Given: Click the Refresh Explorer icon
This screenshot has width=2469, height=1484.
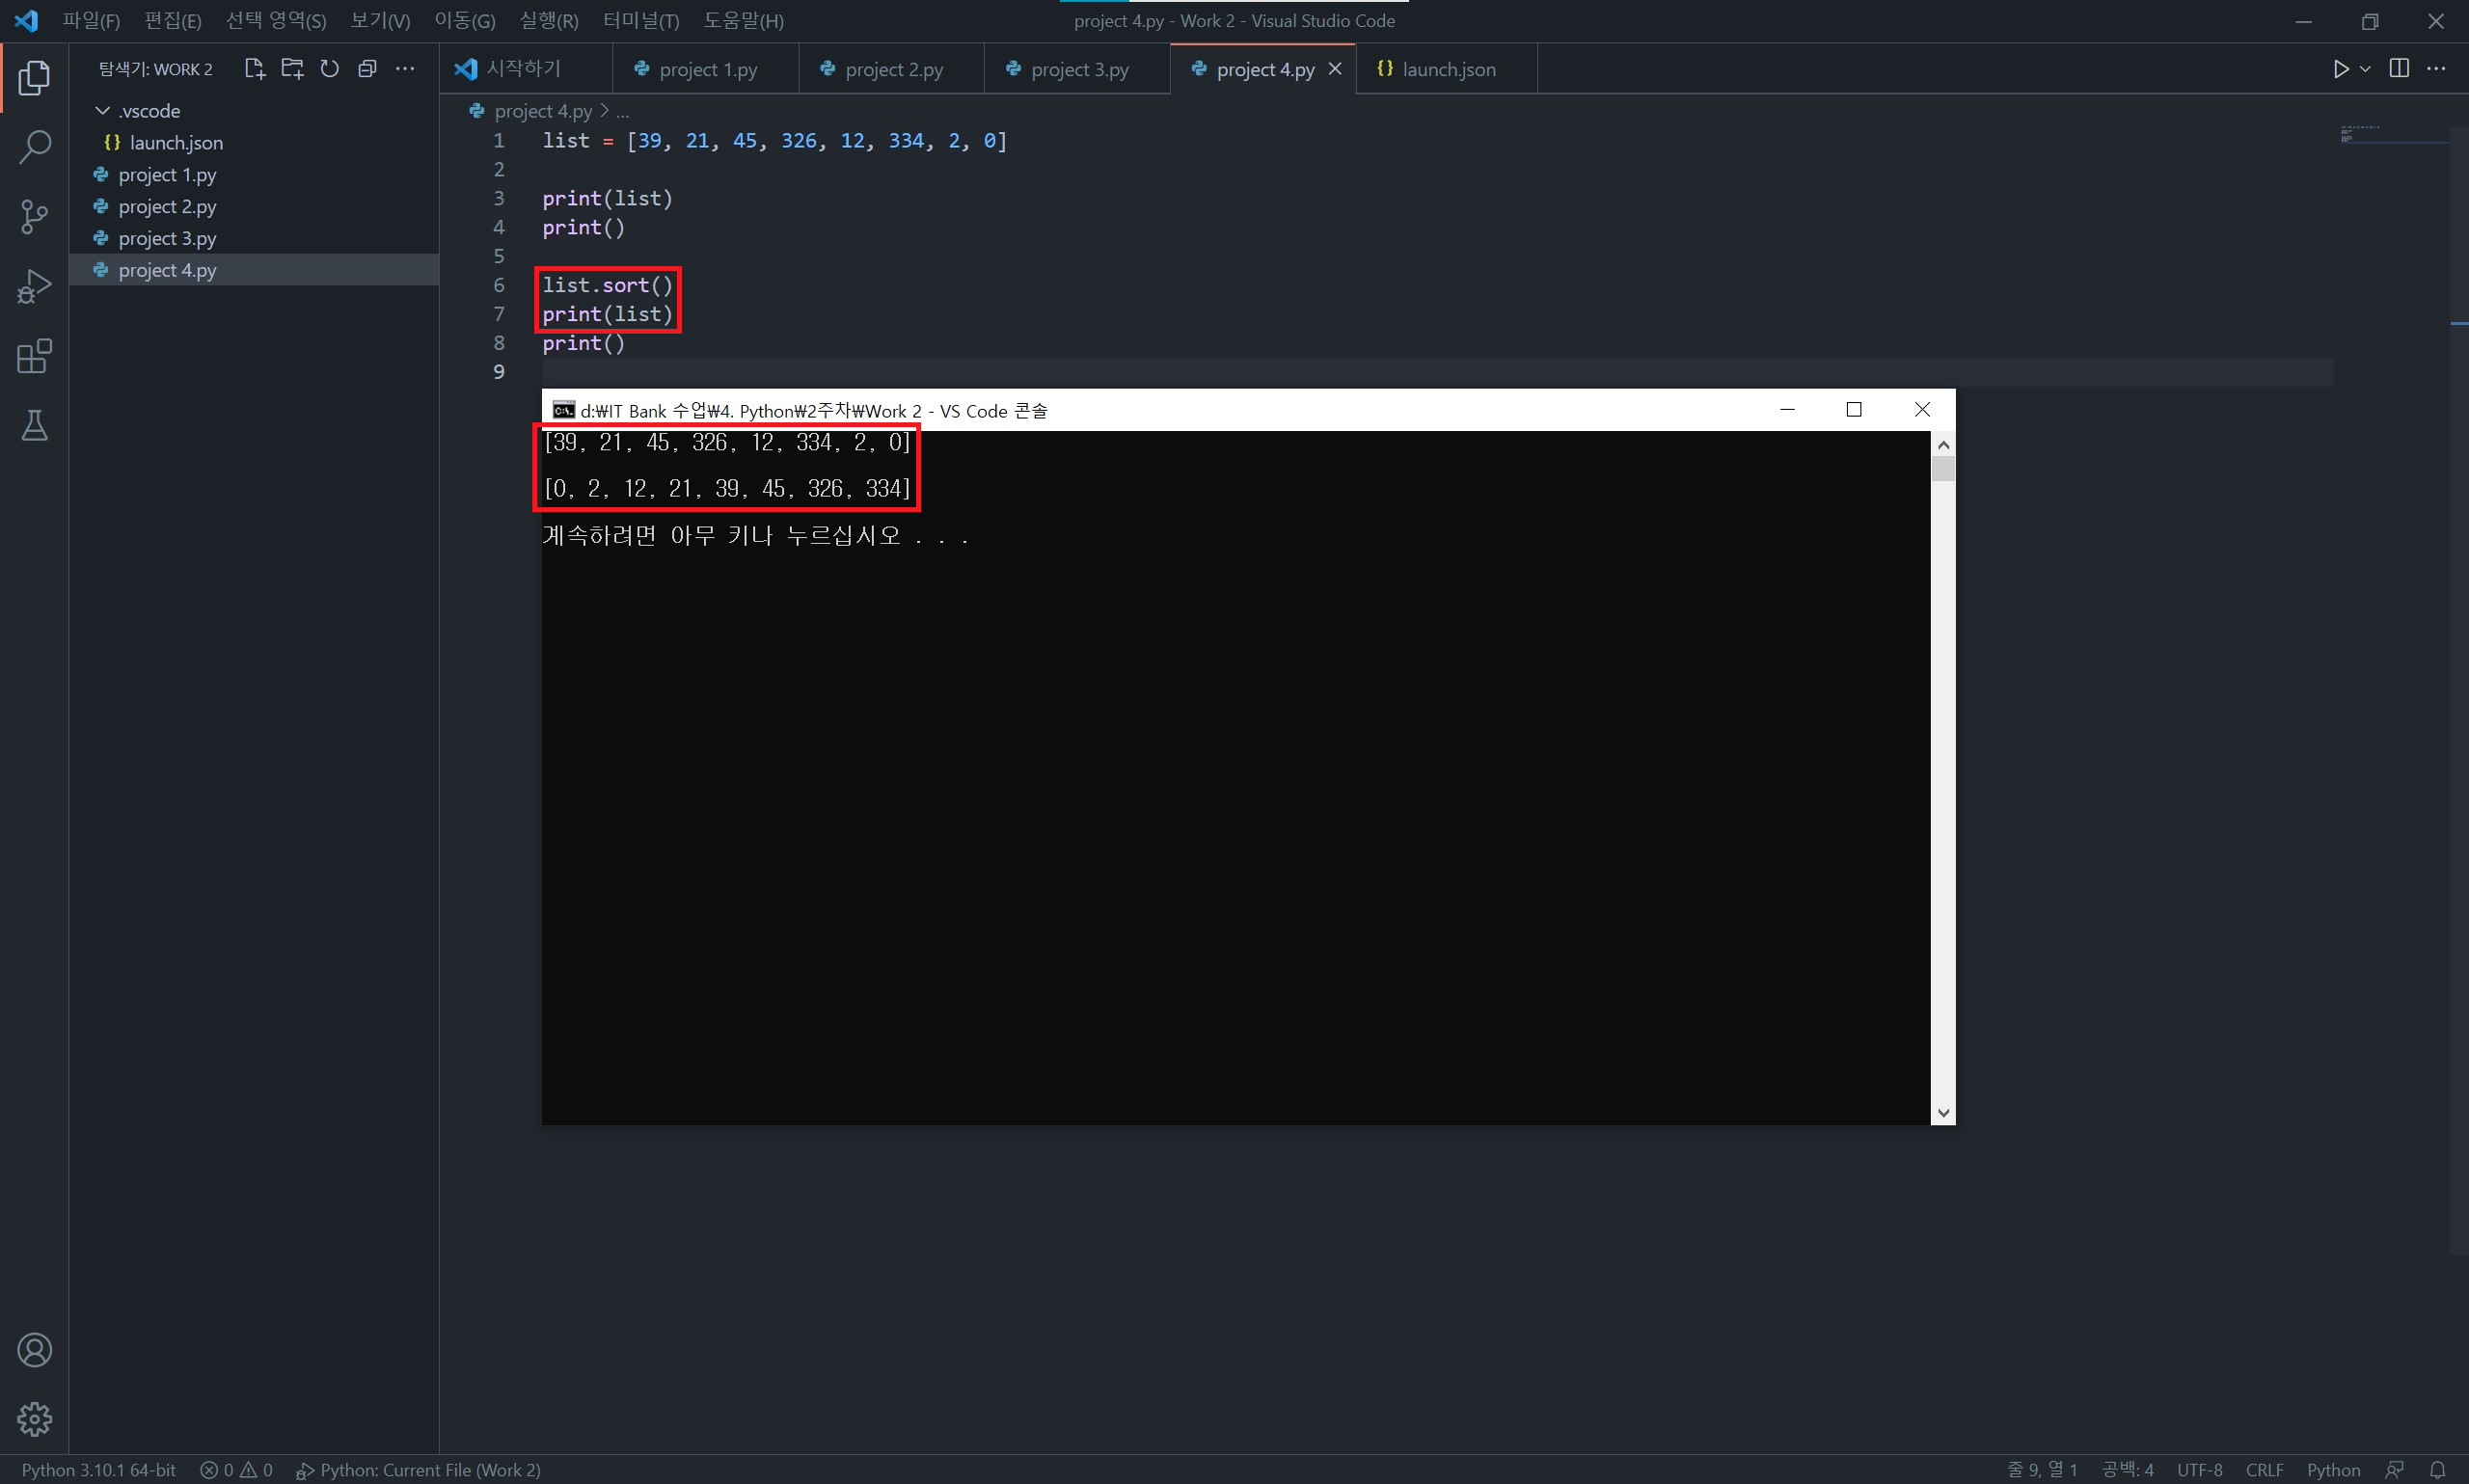Looking at the screenshot, I should 329,69.
